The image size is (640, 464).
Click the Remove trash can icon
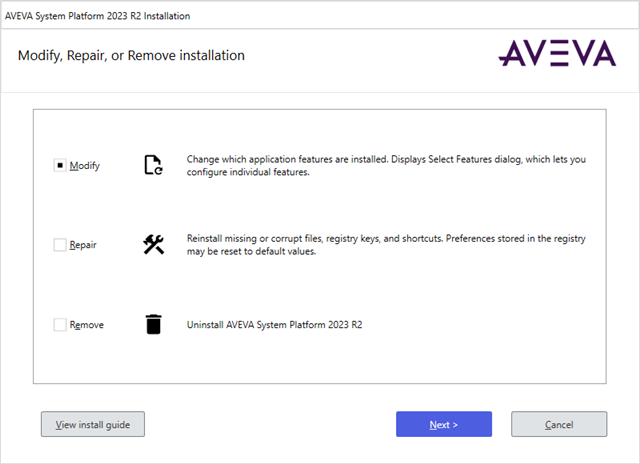153,324
